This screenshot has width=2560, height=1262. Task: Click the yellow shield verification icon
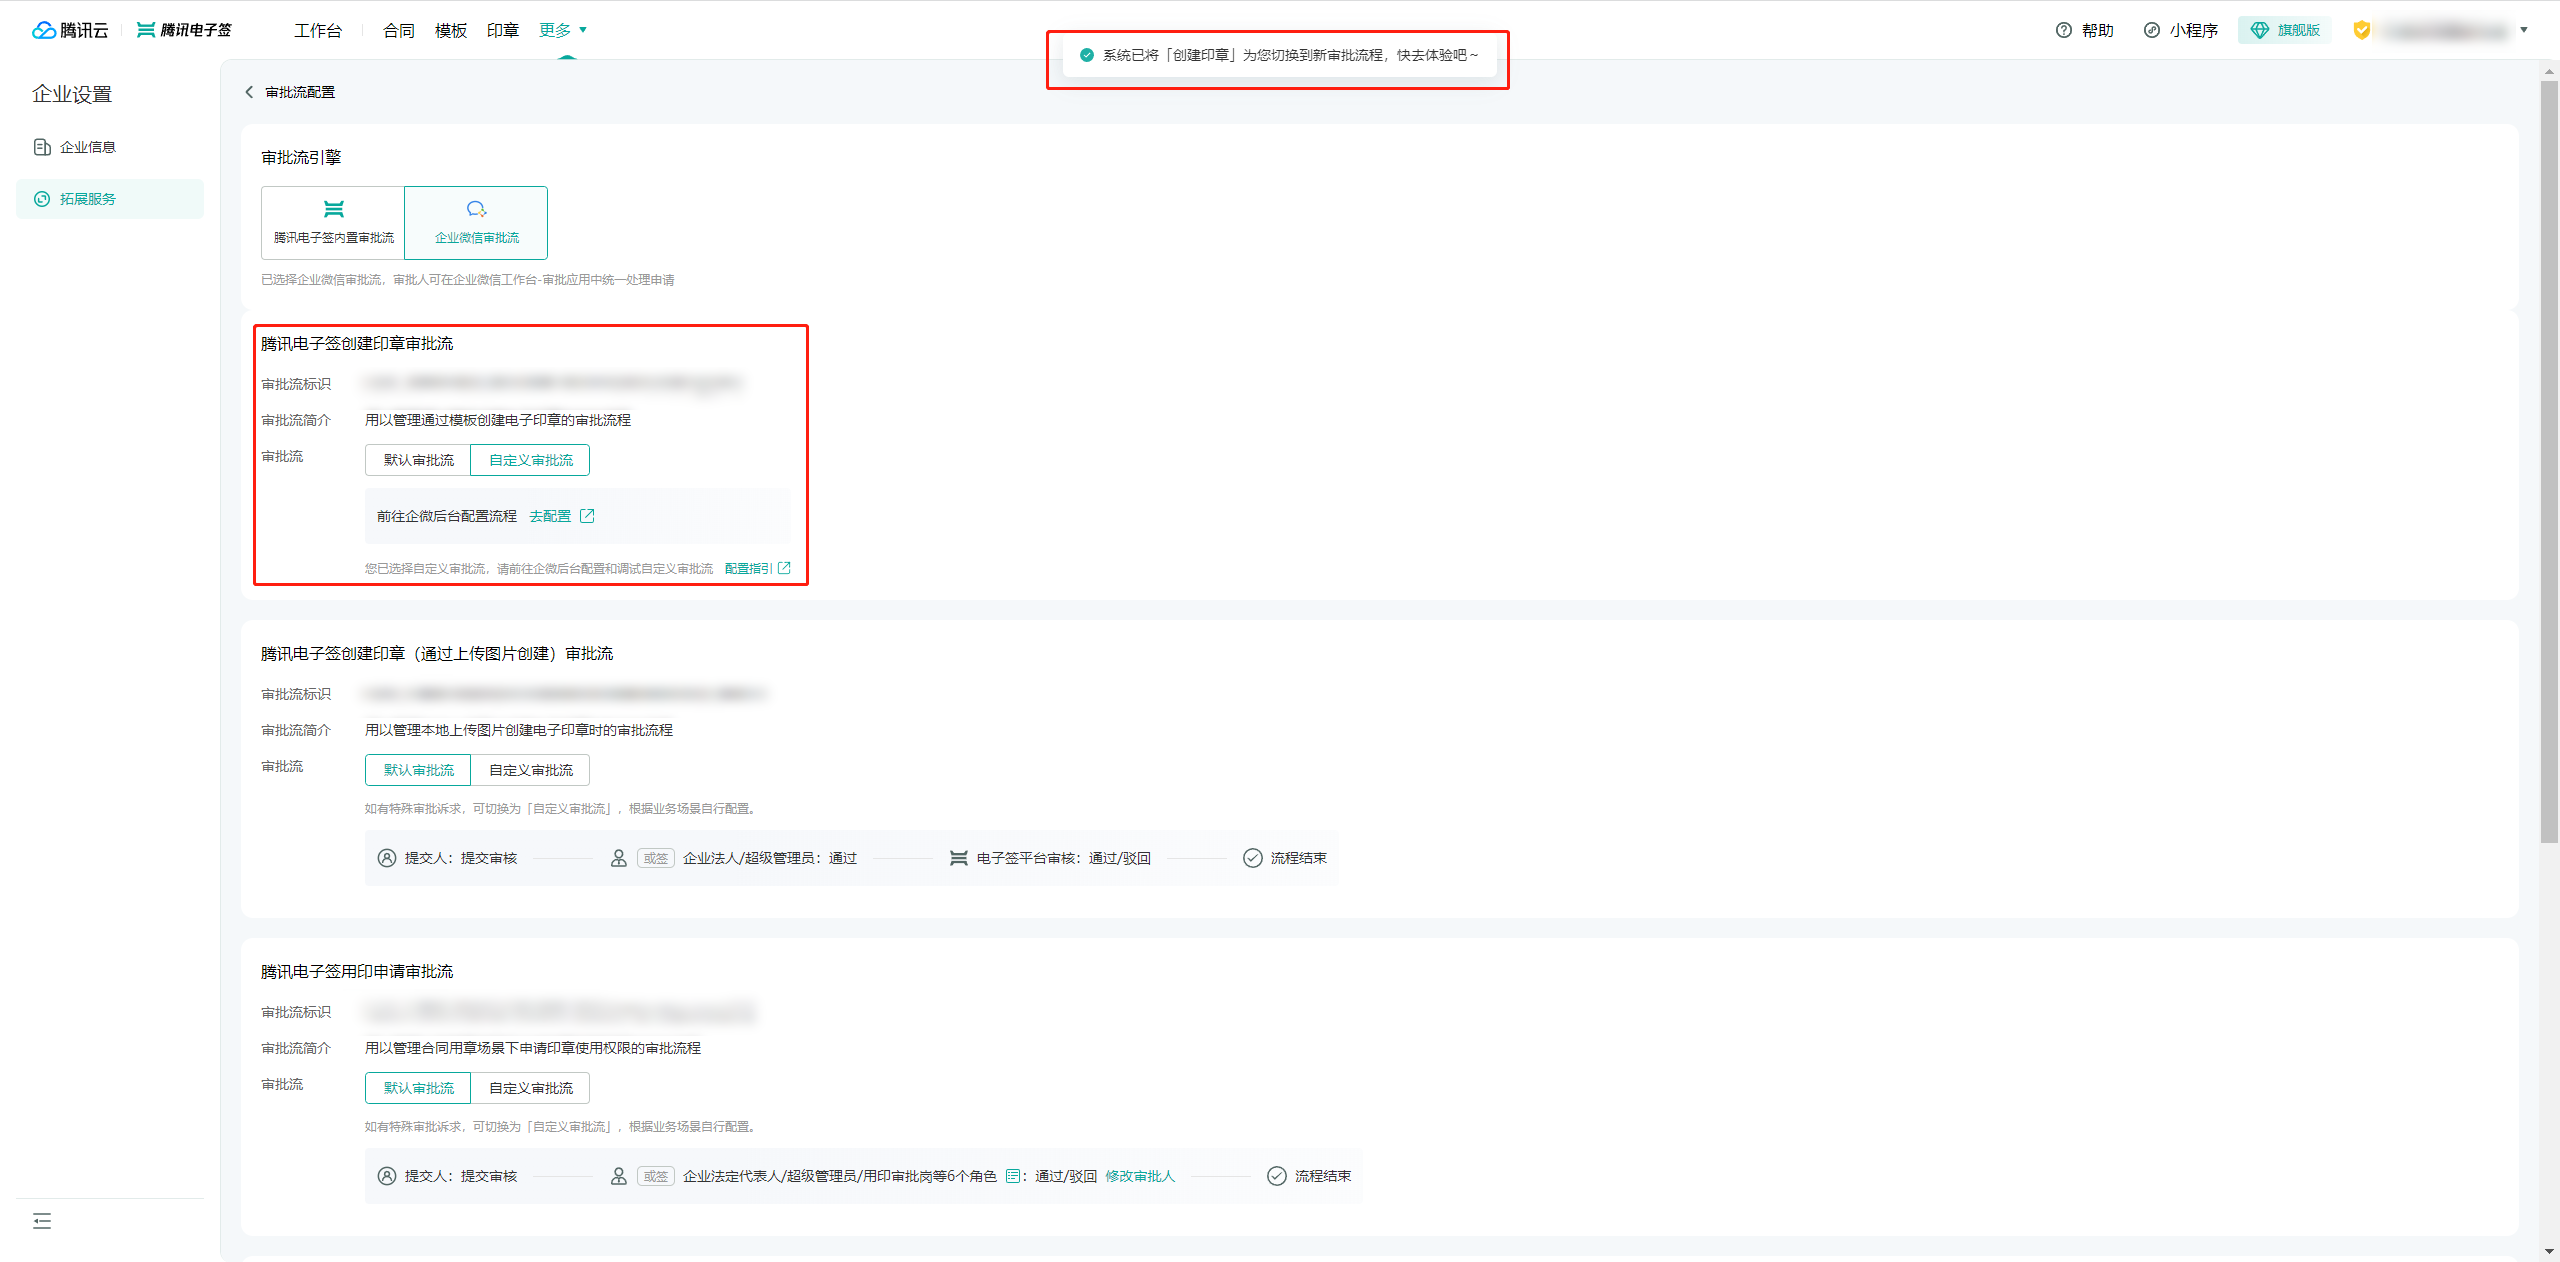2361,30
